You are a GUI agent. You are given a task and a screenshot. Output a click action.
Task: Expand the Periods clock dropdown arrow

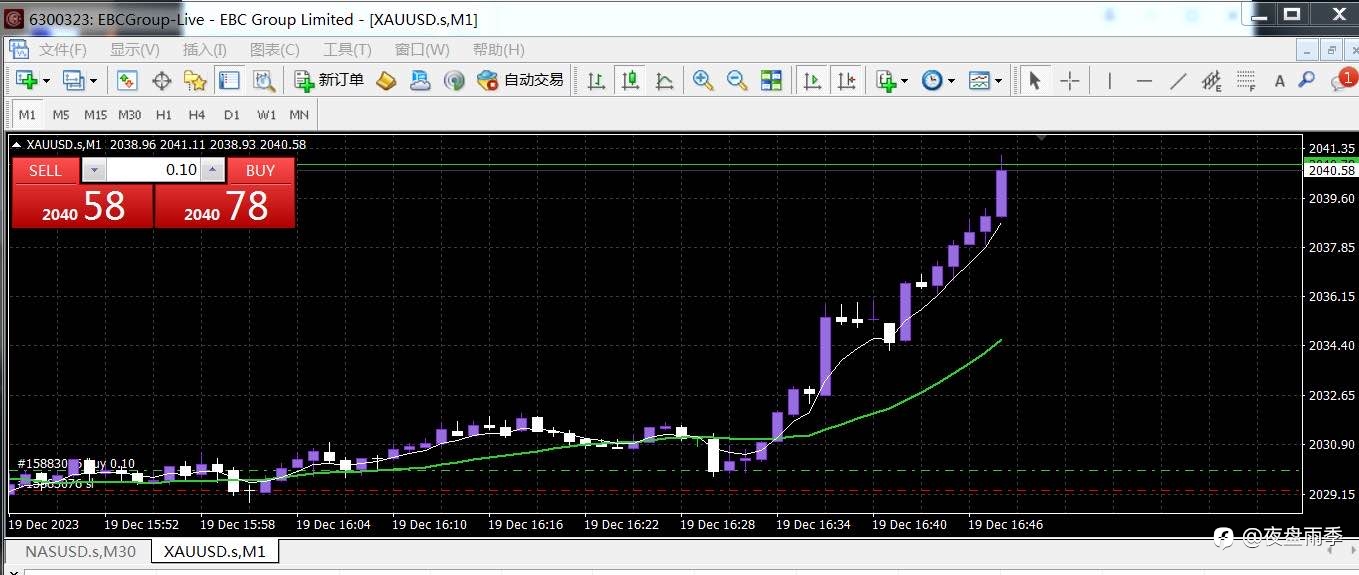(951, 81)
